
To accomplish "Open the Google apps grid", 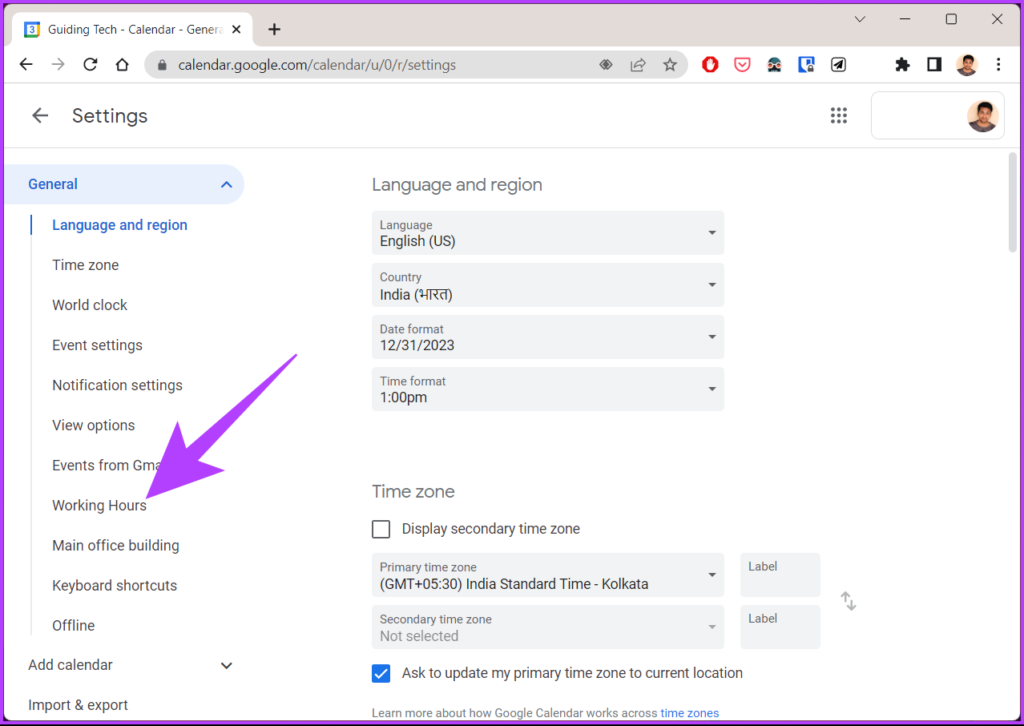I will (839, 116).
